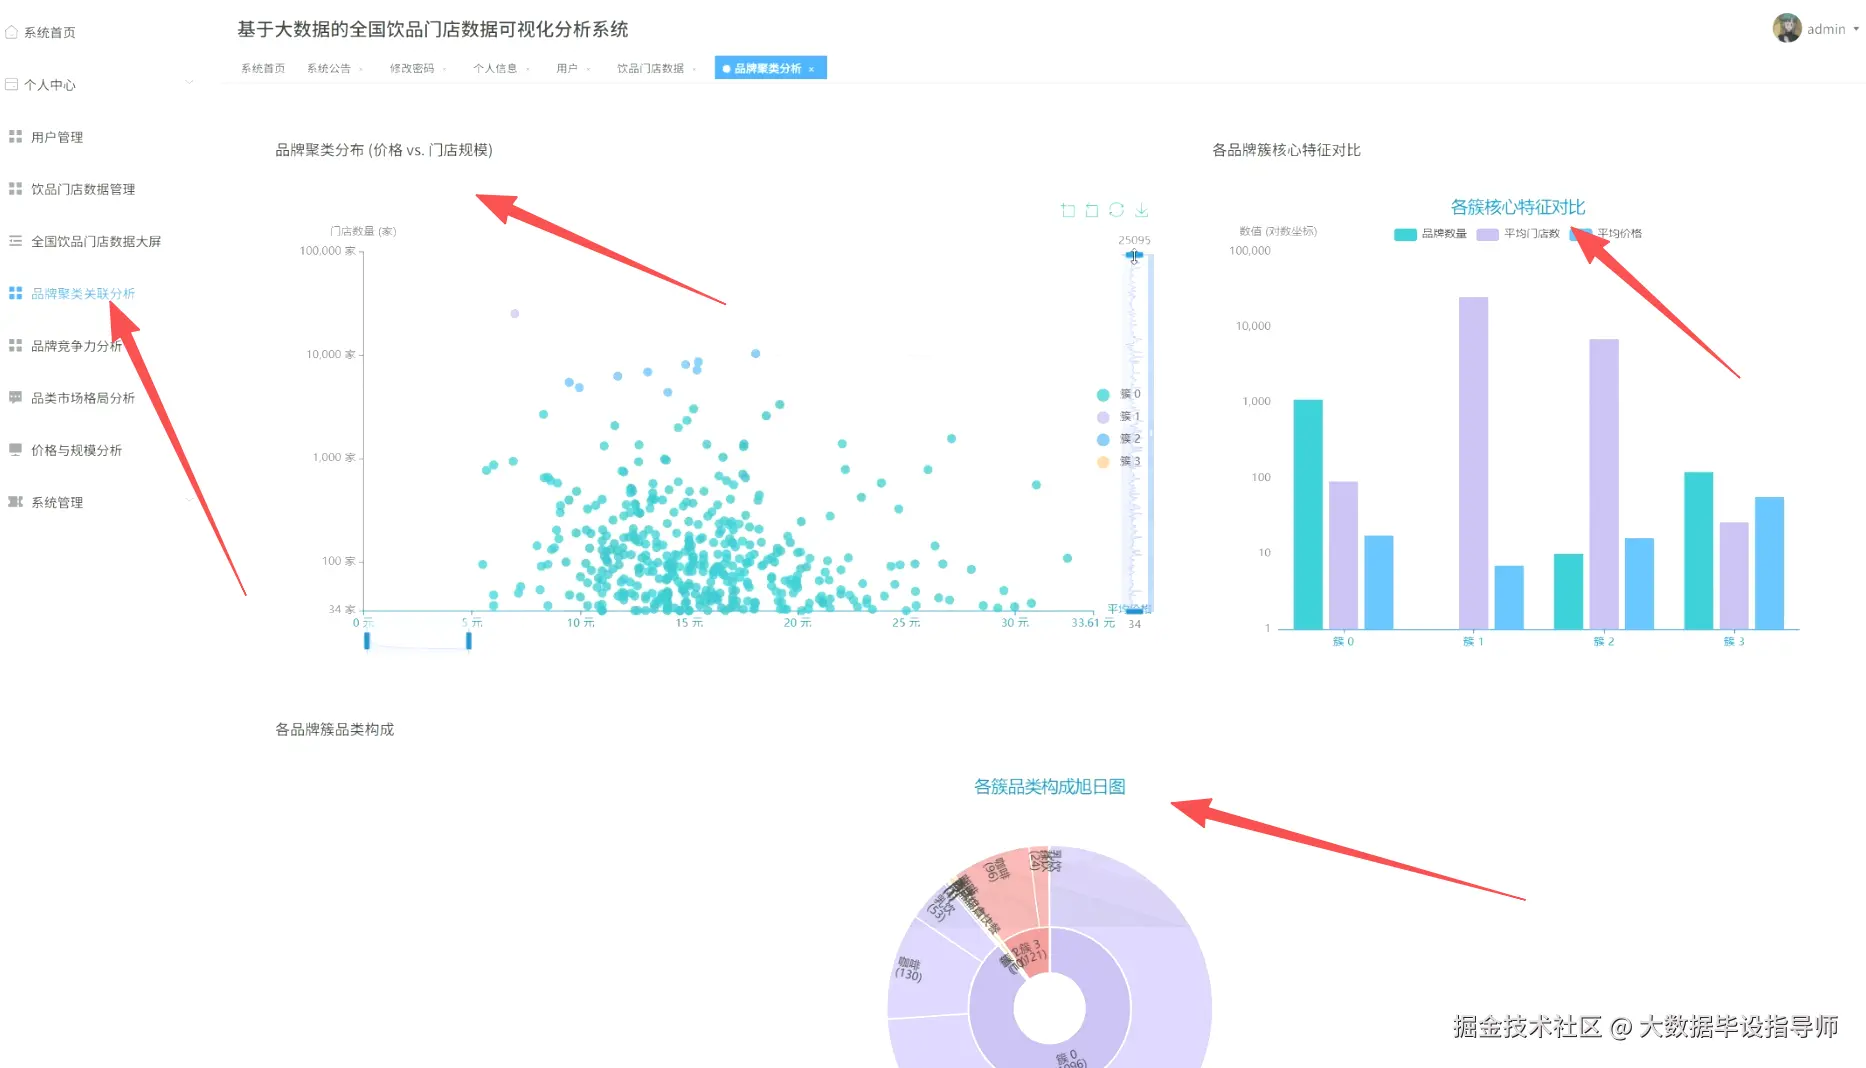This screenshot has width=1866, height=1068.
Task: Expand the 个人中心 submenu chevron
Action: coord(189,83)
